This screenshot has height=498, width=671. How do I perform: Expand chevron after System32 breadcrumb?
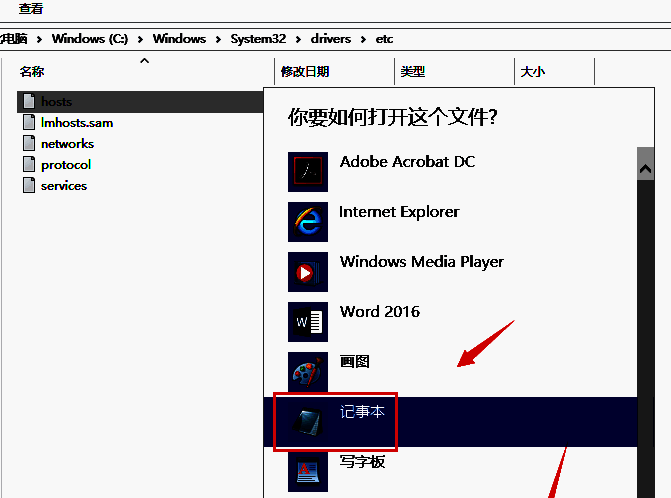[x=298, y=39]
